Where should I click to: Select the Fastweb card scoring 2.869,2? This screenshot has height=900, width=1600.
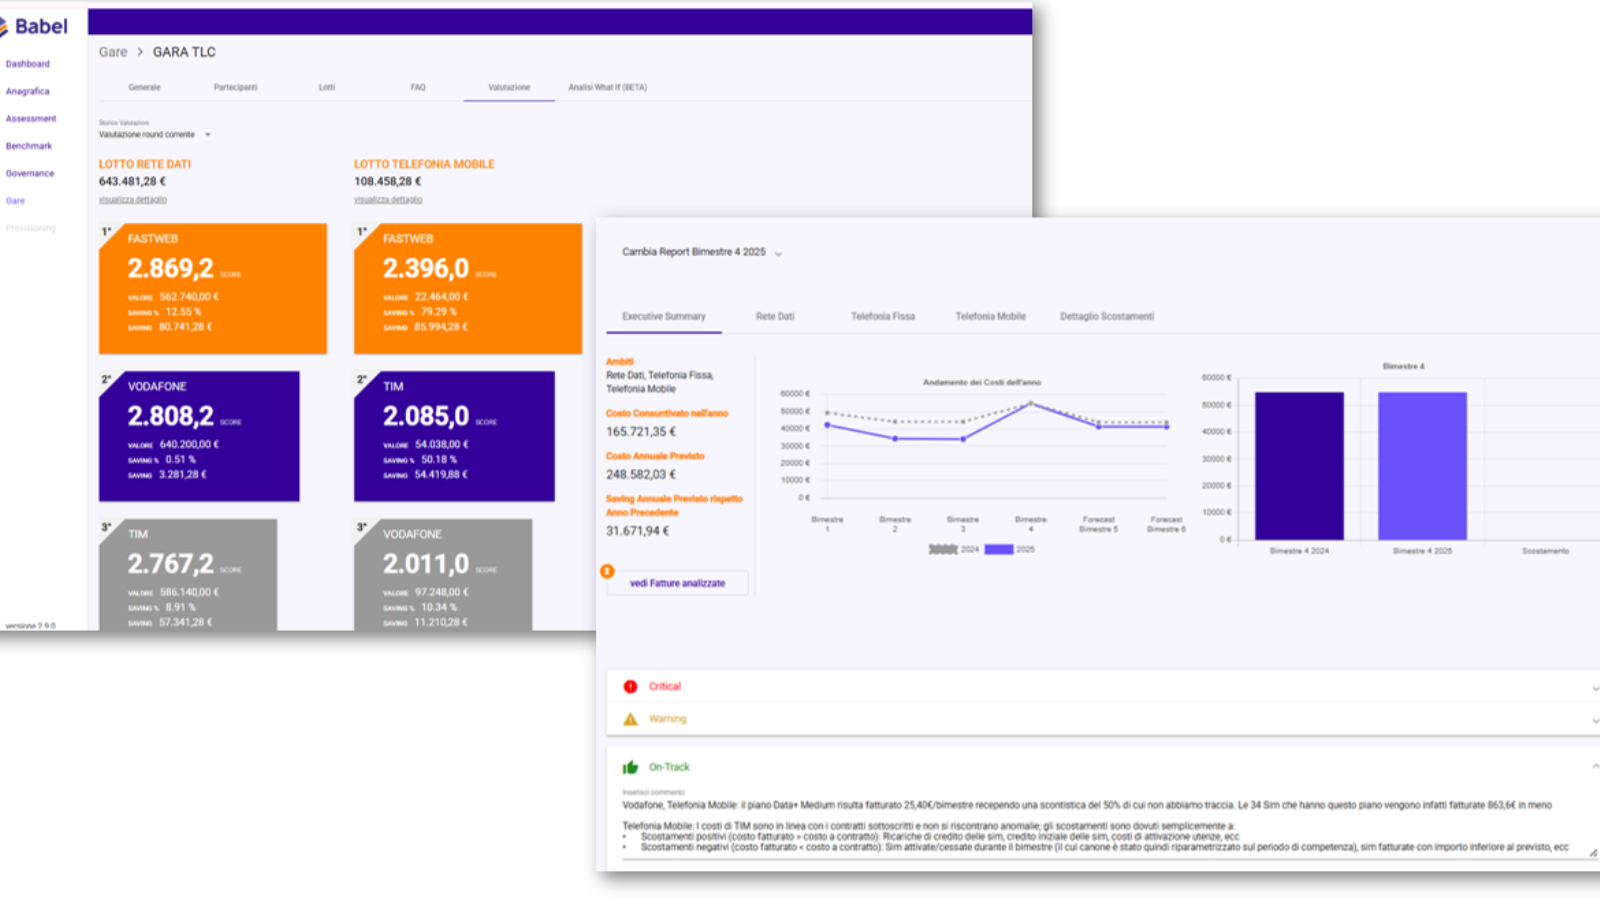[213, 289]
